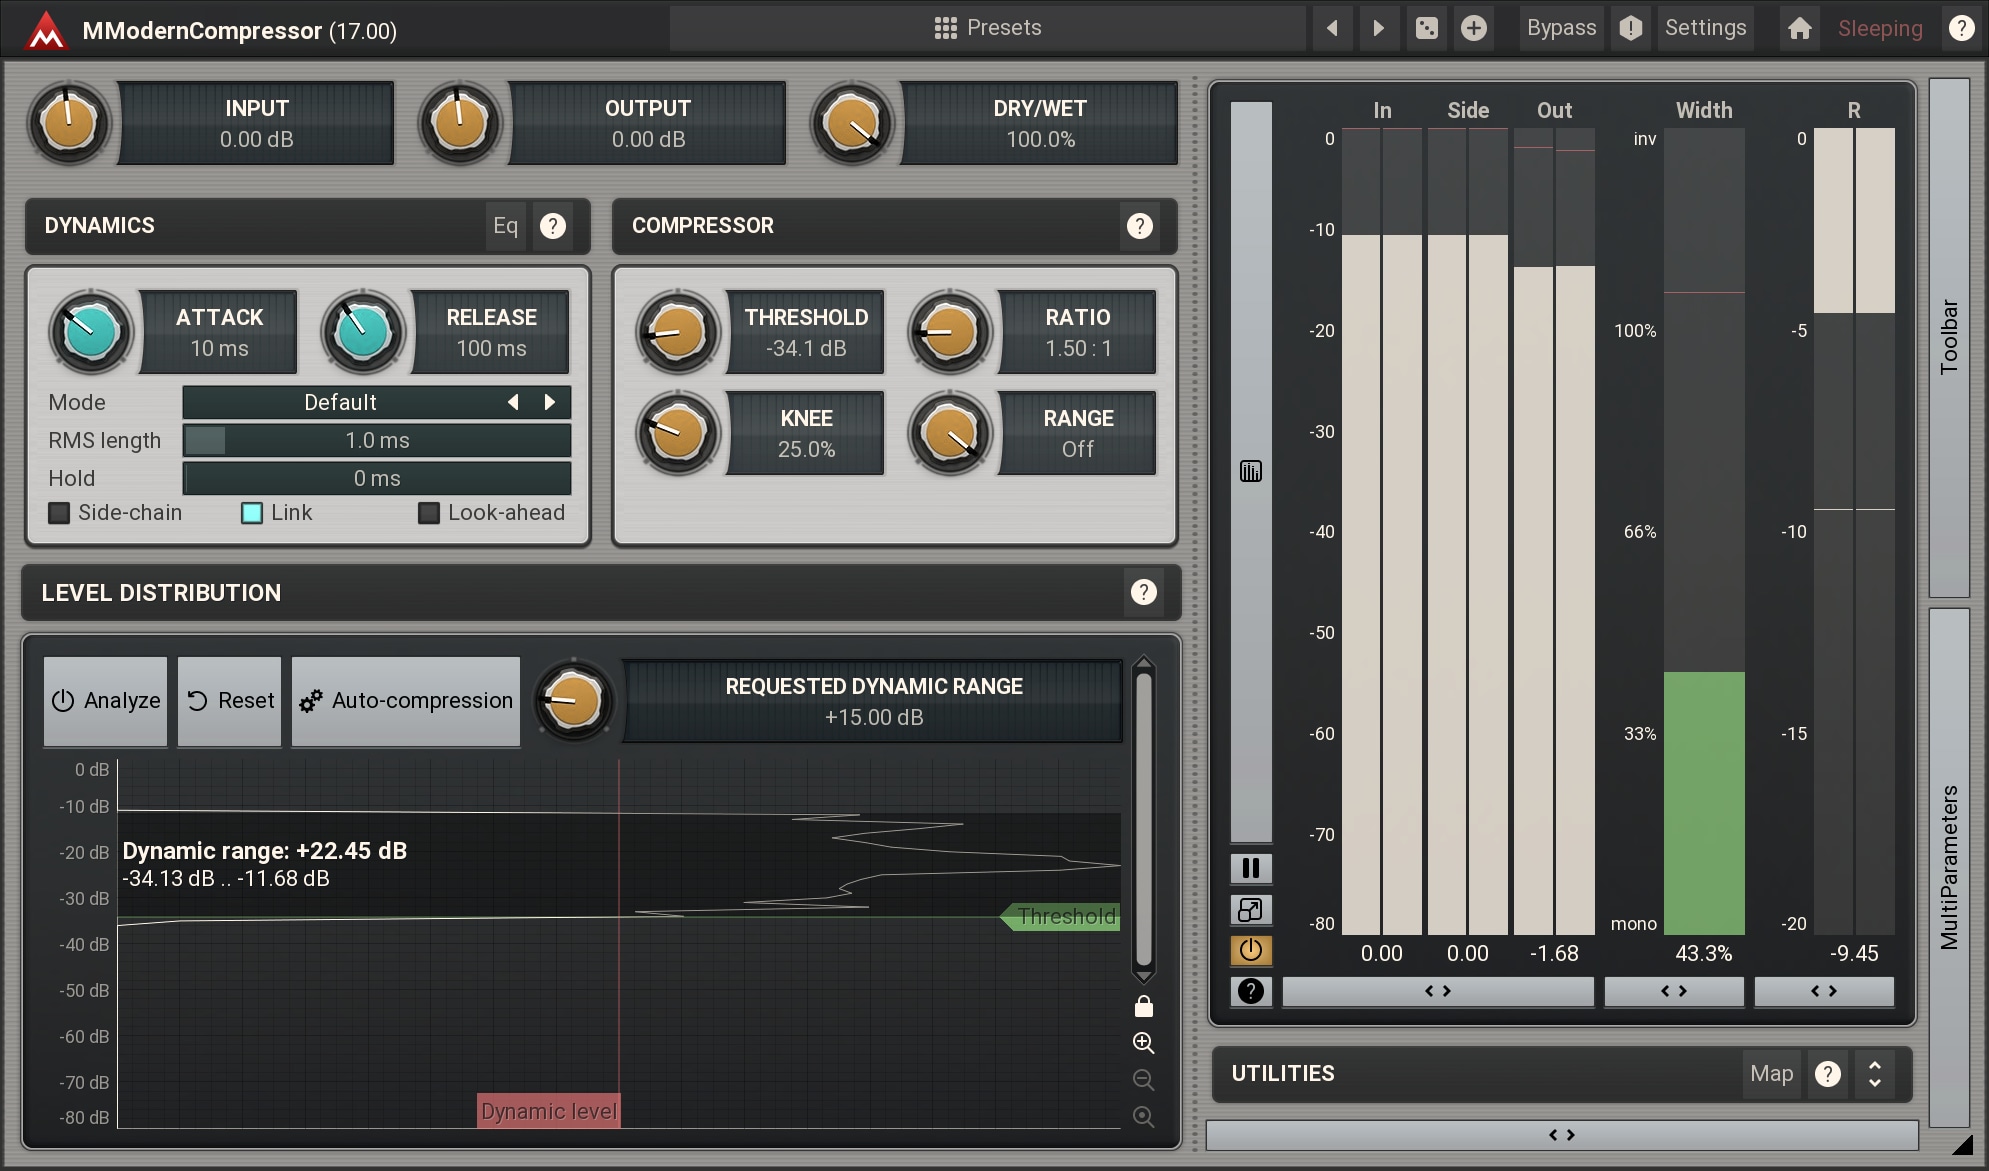Viewport: 1989px width, 1171px height.
Task: Click the panic exclamation icon
Action: point(1630,28)
